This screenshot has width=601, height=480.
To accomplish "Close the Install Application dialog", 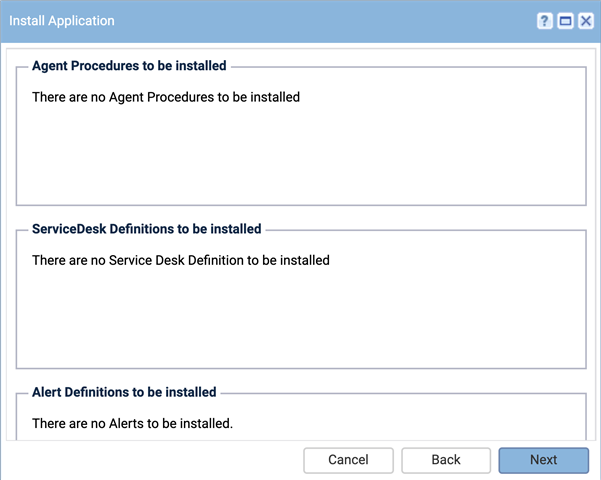I will tap(586, 21).
